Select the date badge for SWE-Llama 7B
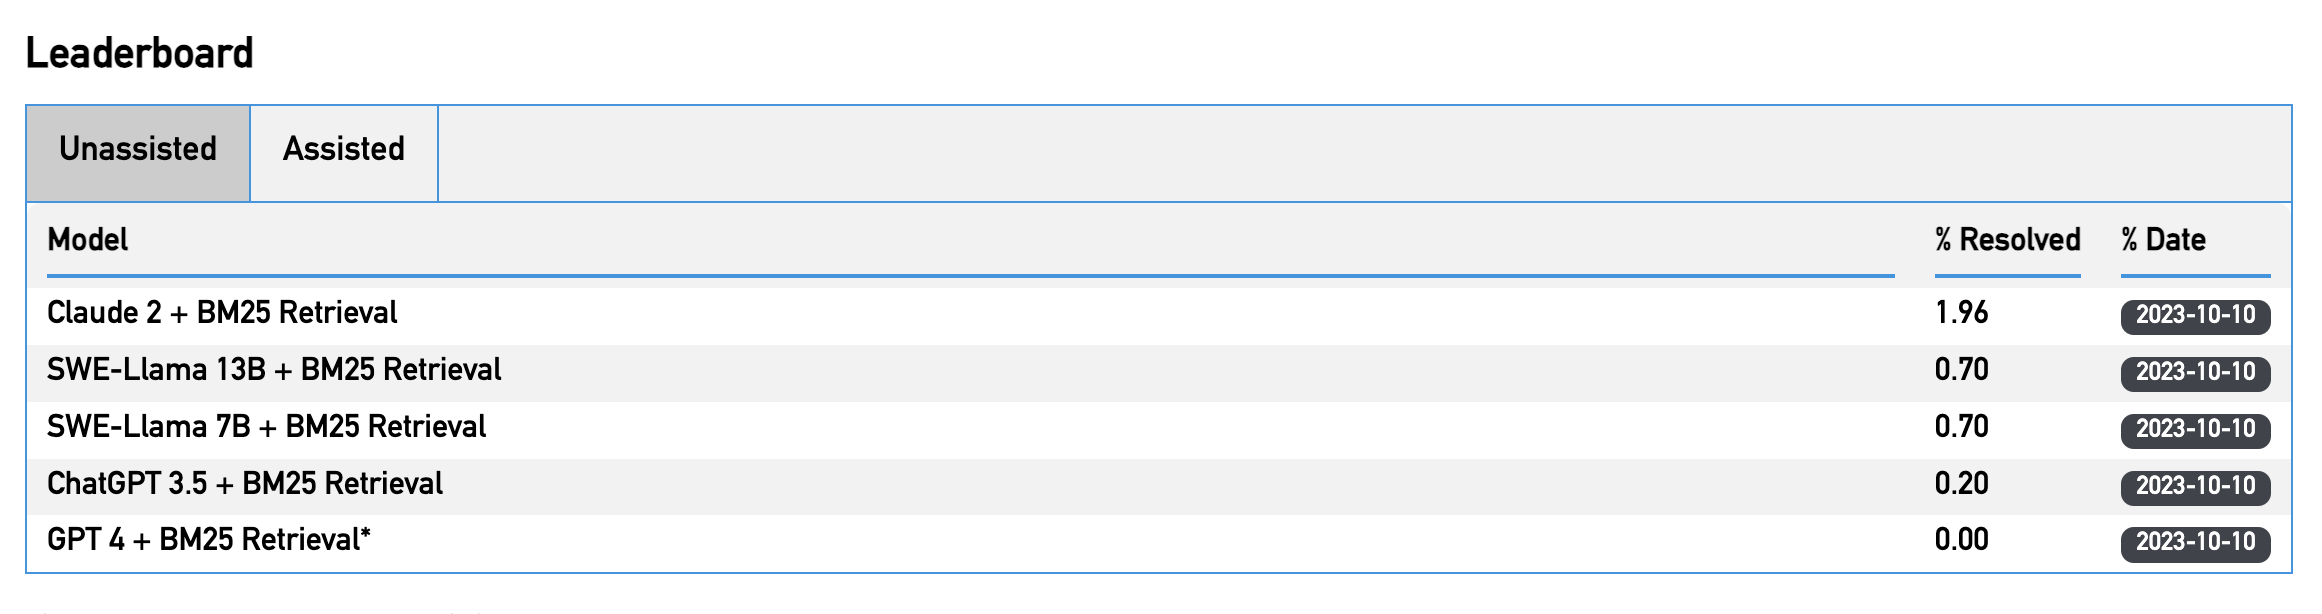This screenshot has width=2322, height=614. click(2195, 429)
